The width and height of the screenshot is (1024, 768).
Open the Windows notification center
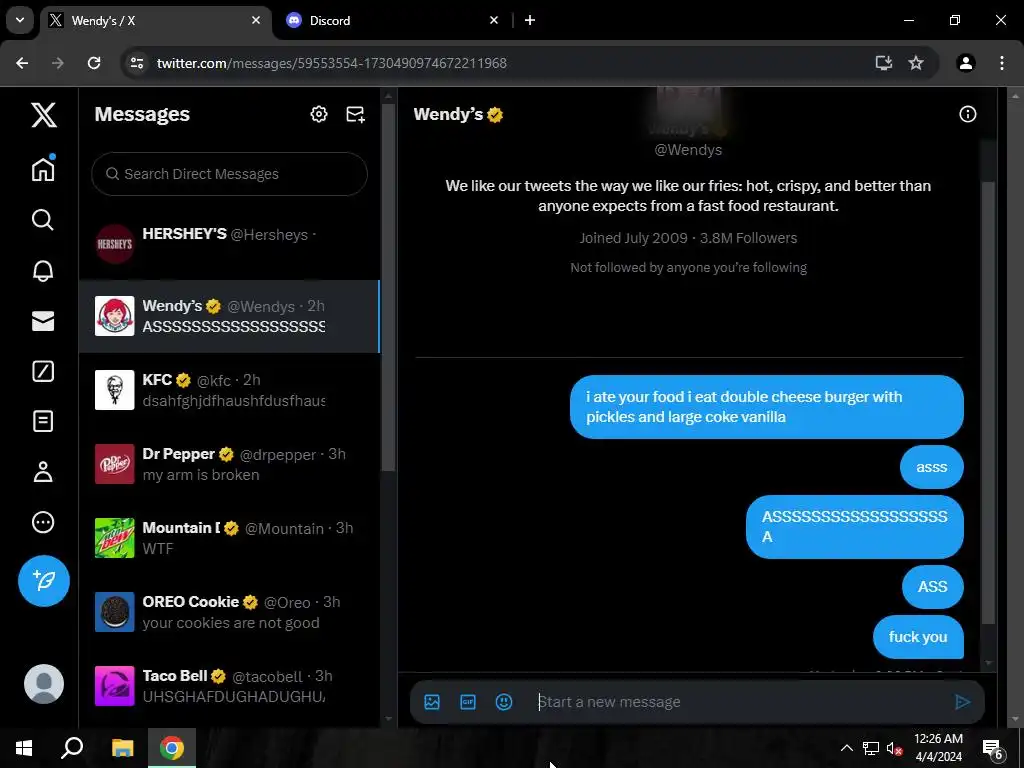992,748
